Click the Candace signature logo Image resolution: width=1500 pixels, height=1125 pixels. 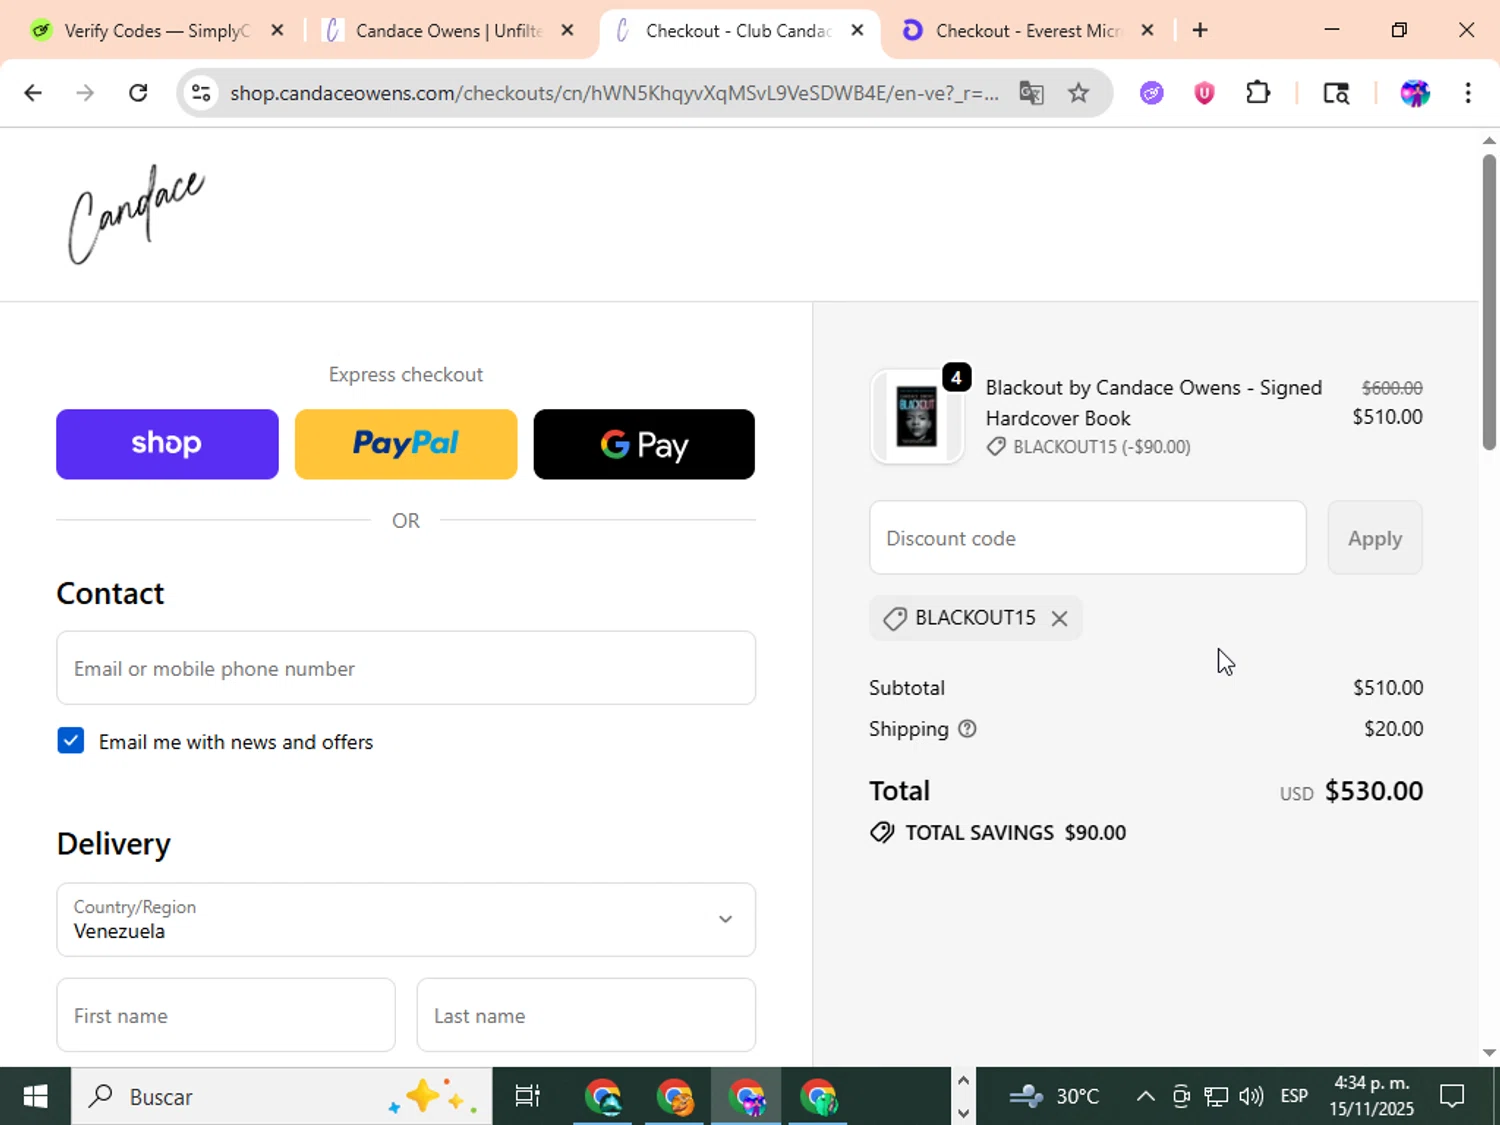(136, 215)
